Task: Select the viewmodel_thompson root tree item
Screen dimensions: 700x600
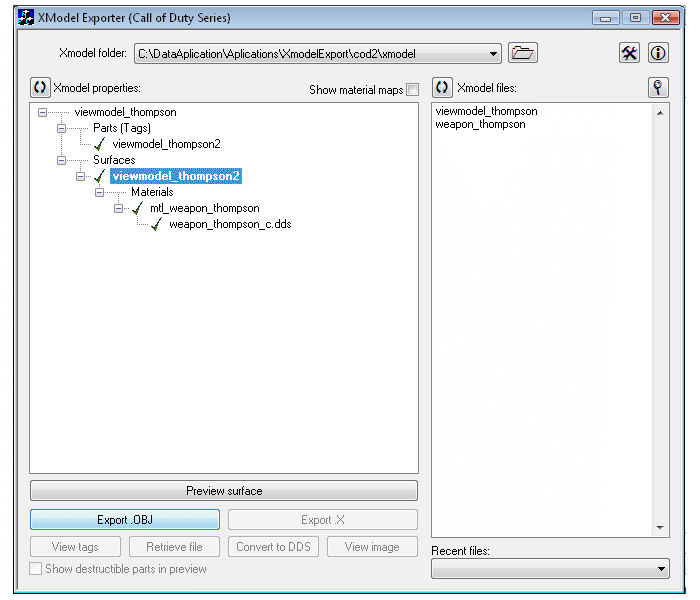Action: point(125,112)
